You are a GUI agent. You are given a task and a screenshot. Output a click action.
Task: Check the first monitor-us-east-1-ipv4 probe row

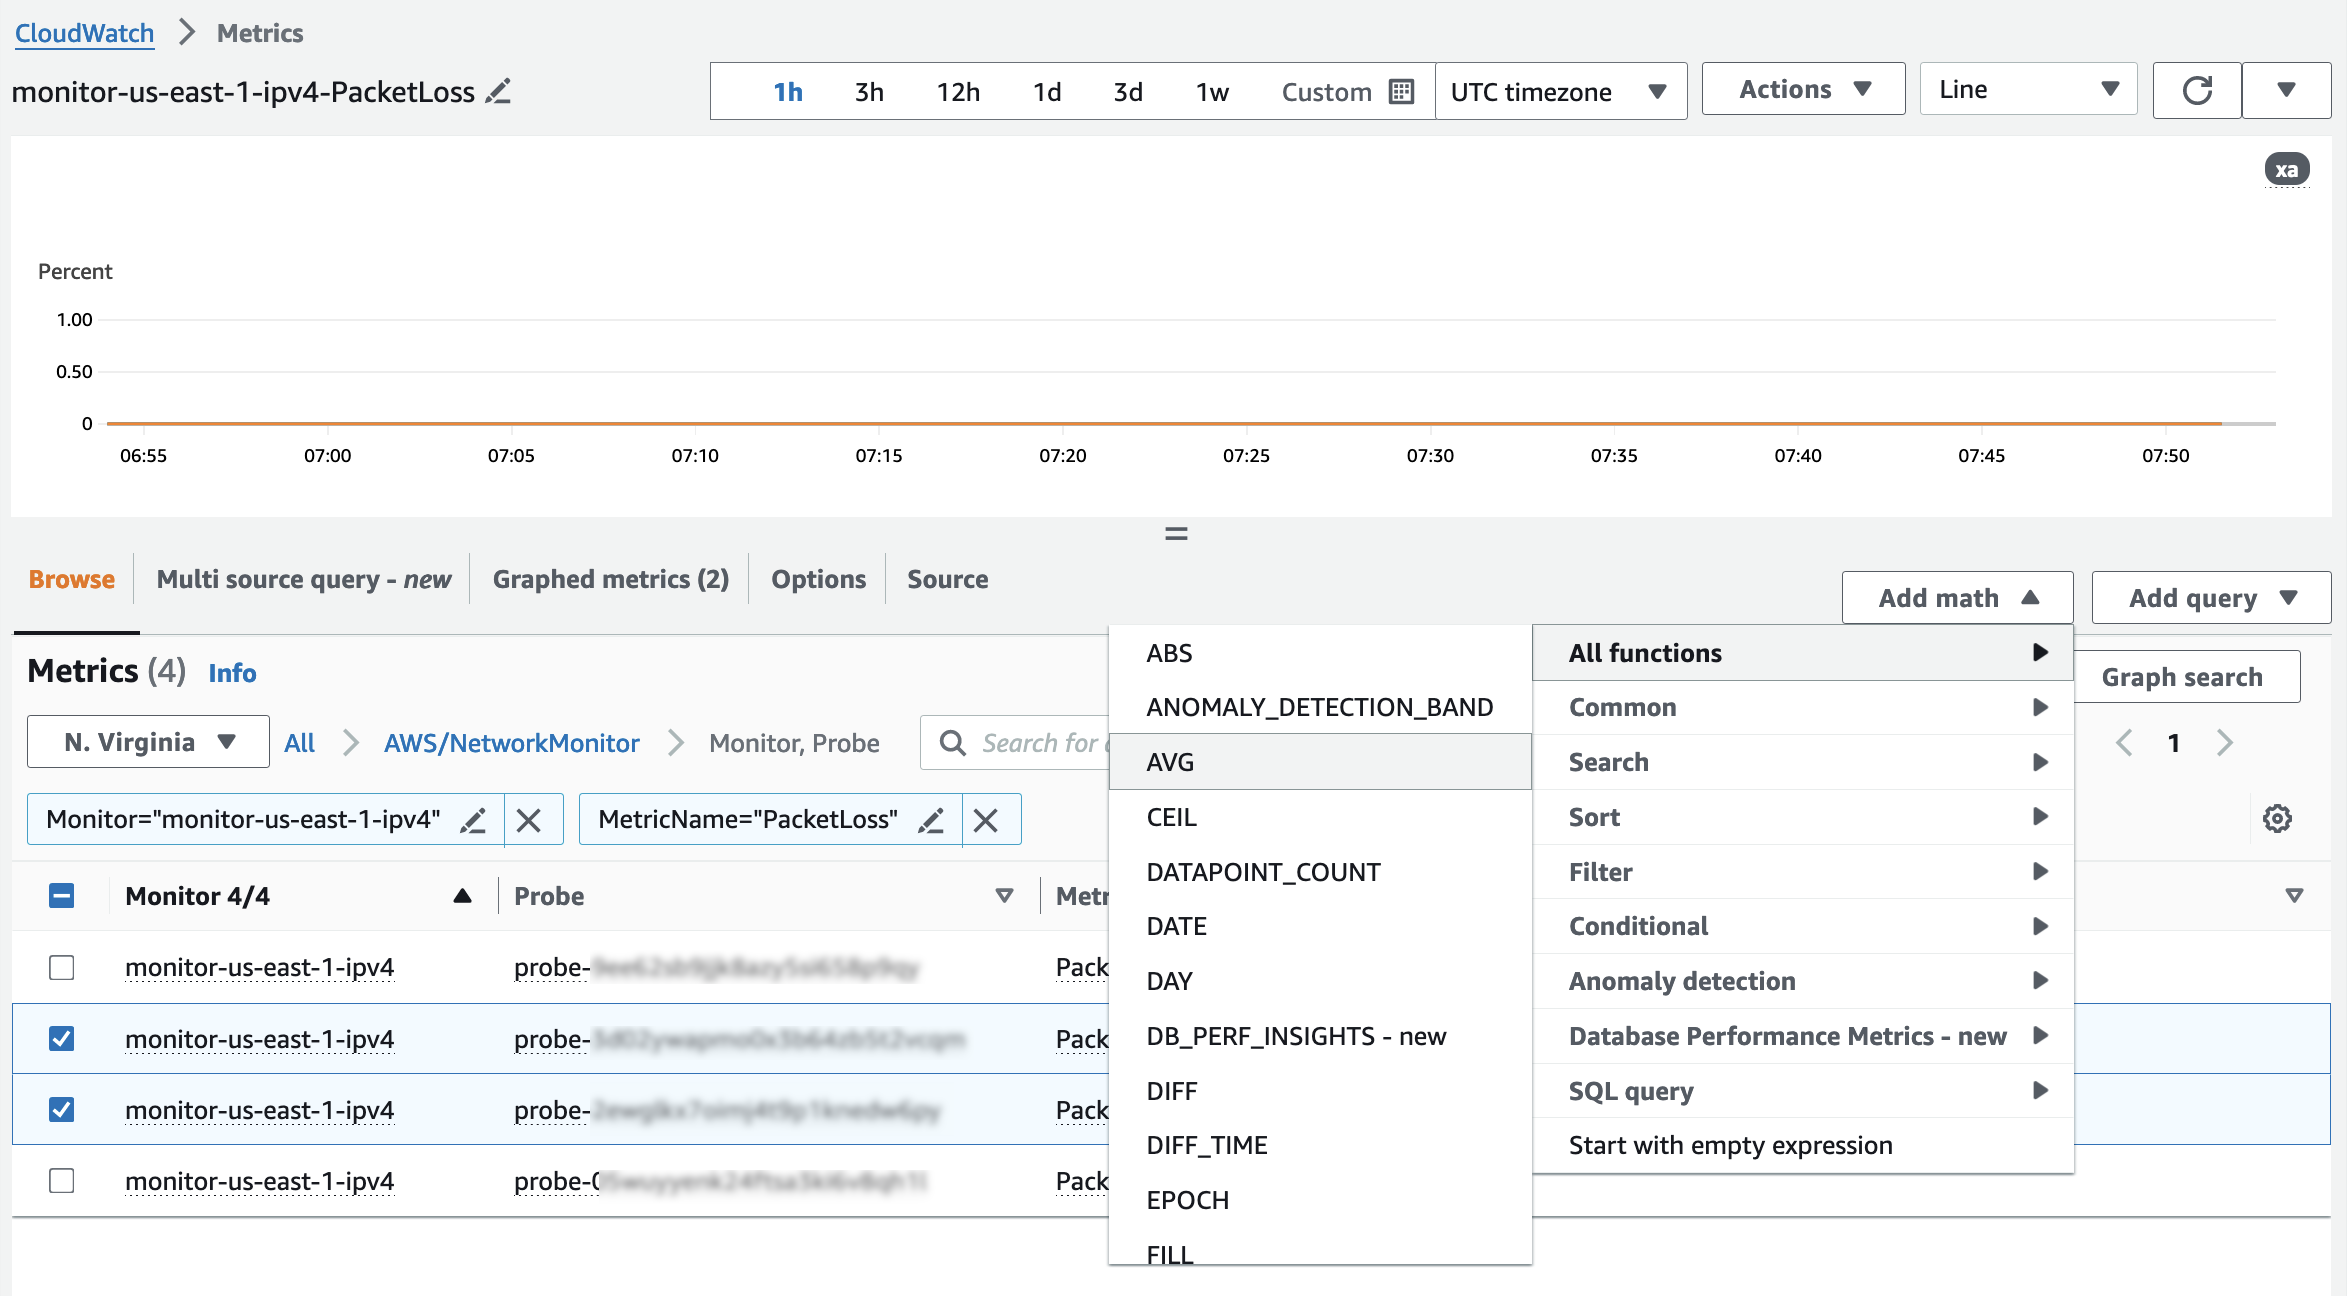pyautogui.click(x=62, y=967)
